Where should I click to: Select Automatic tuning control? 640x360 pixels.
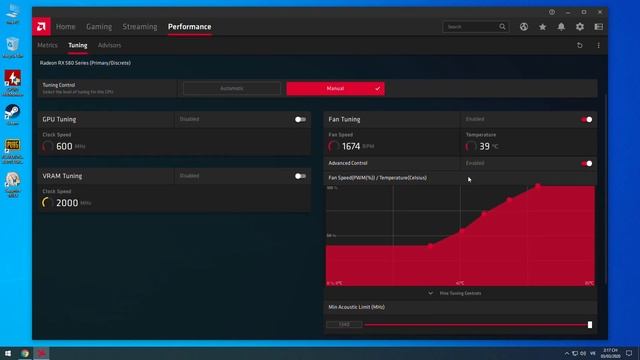coord(232,89)
